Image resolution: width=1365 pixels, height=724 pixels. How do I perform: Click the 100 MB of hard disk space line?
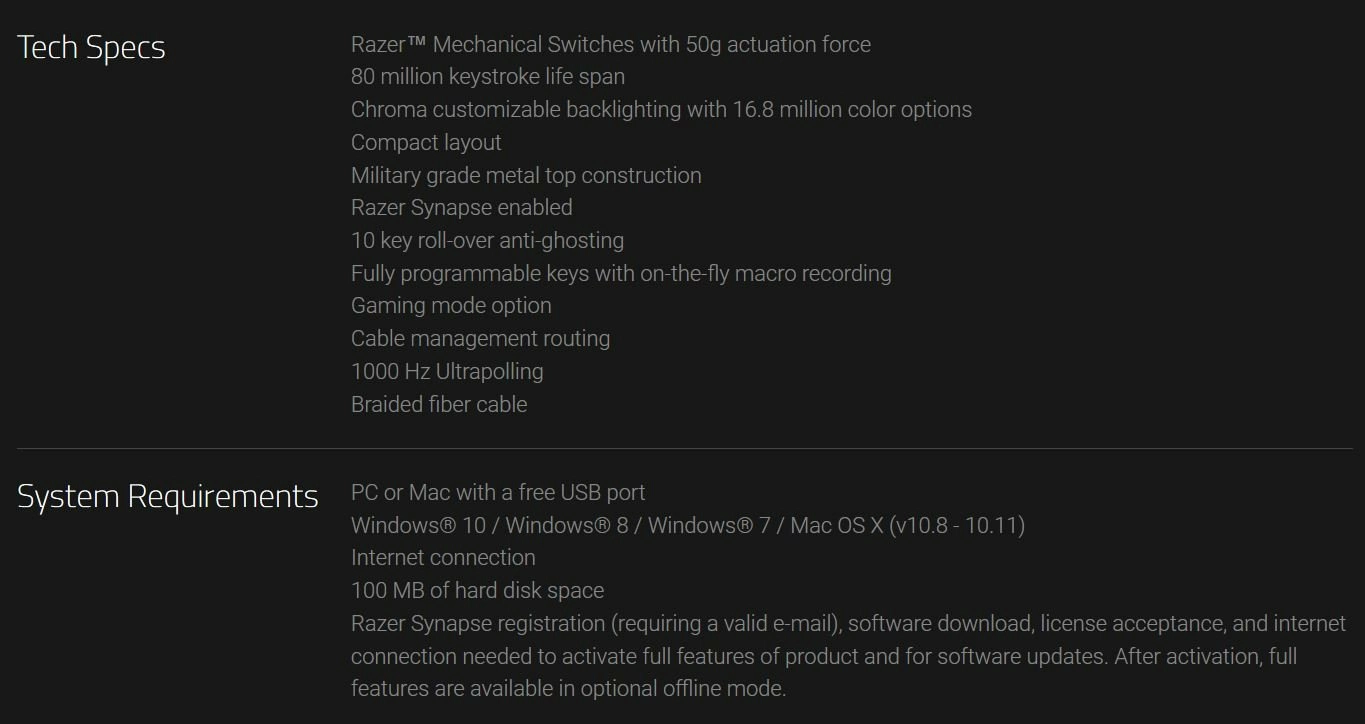(x=477, y=591)
